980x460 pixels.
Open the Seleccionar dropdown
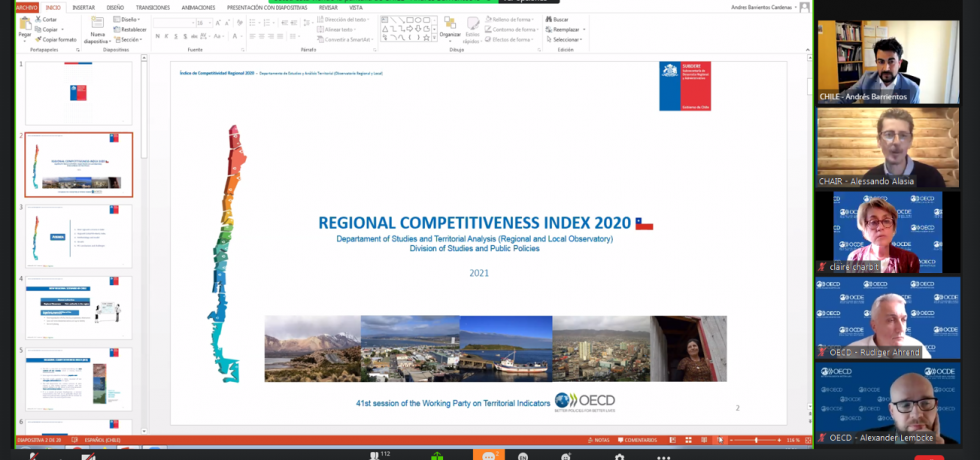pos(564,39)
